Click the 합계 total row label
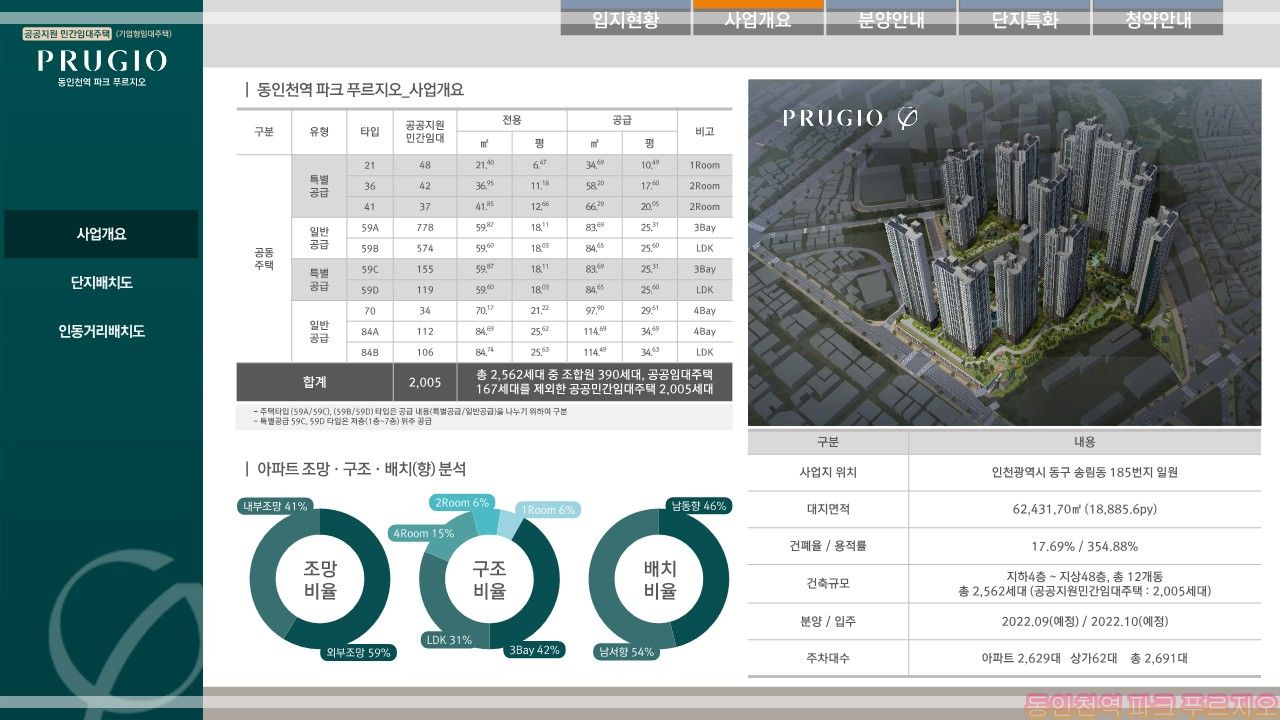The height and width of the screenshot is (720, 1280). (315, 382)
